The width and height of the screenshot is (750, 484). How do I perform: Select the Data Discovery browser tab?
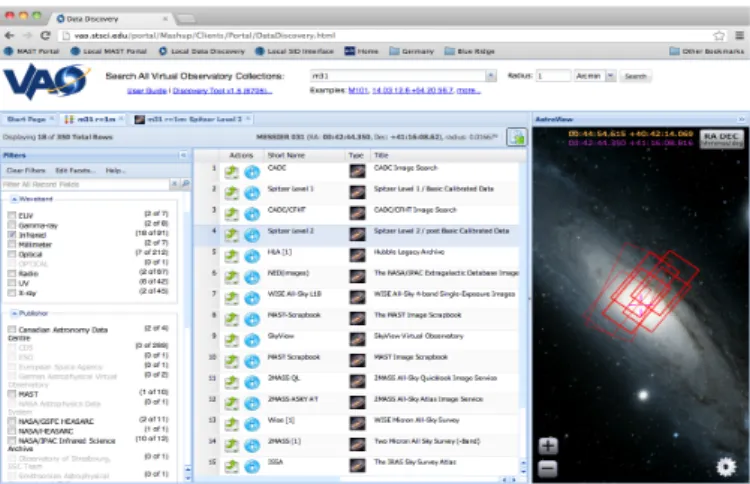click(x=110, y=19)
